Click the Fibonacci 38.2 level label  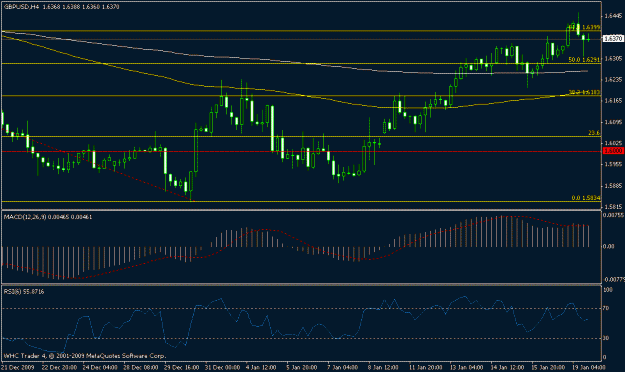pos(584,92)
